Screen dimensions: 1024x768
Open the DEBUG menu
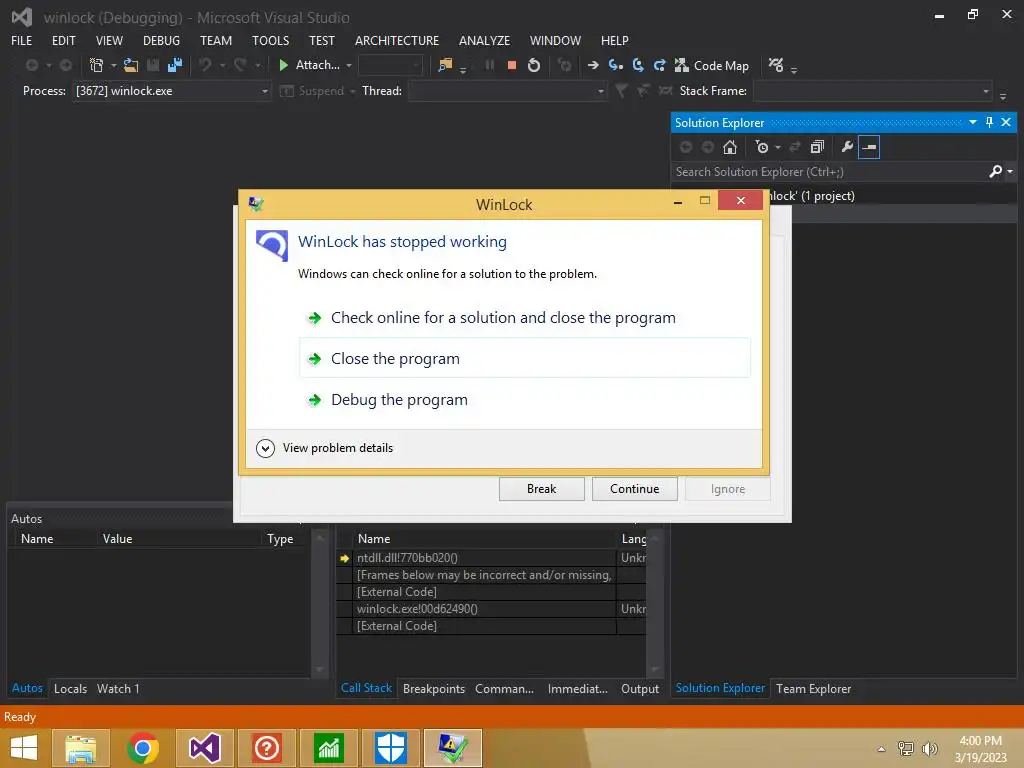(161, 40)
